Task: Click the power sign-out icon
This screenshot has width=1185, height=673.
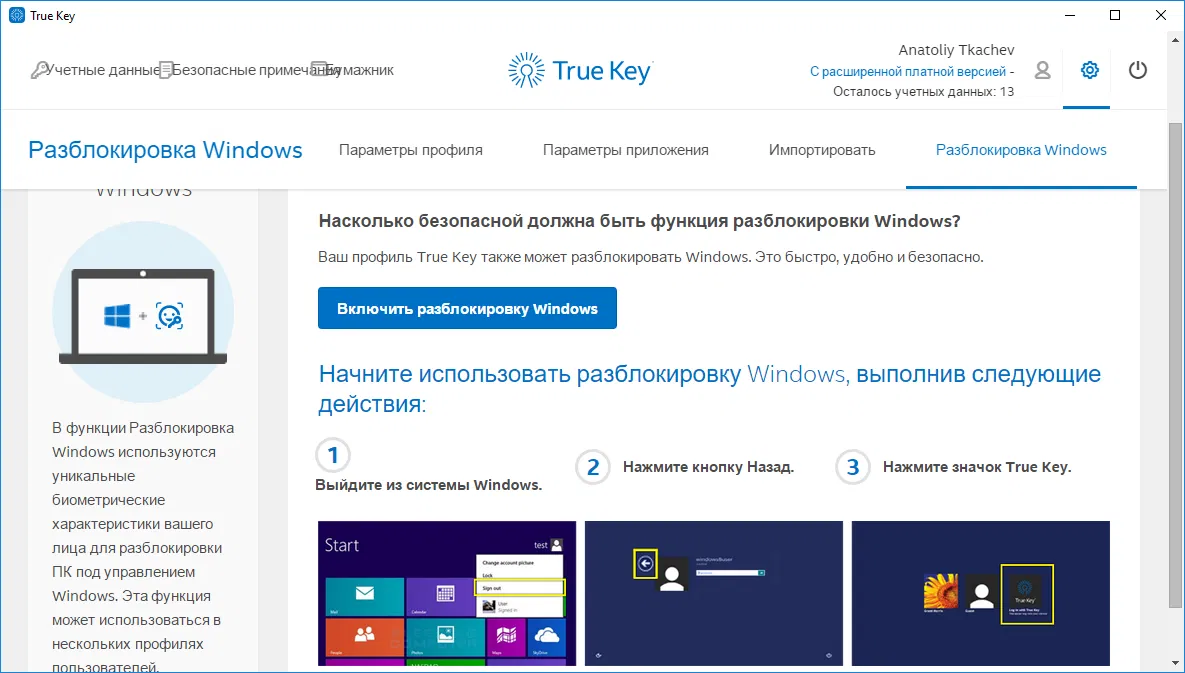Action: tap(1137, 70)
